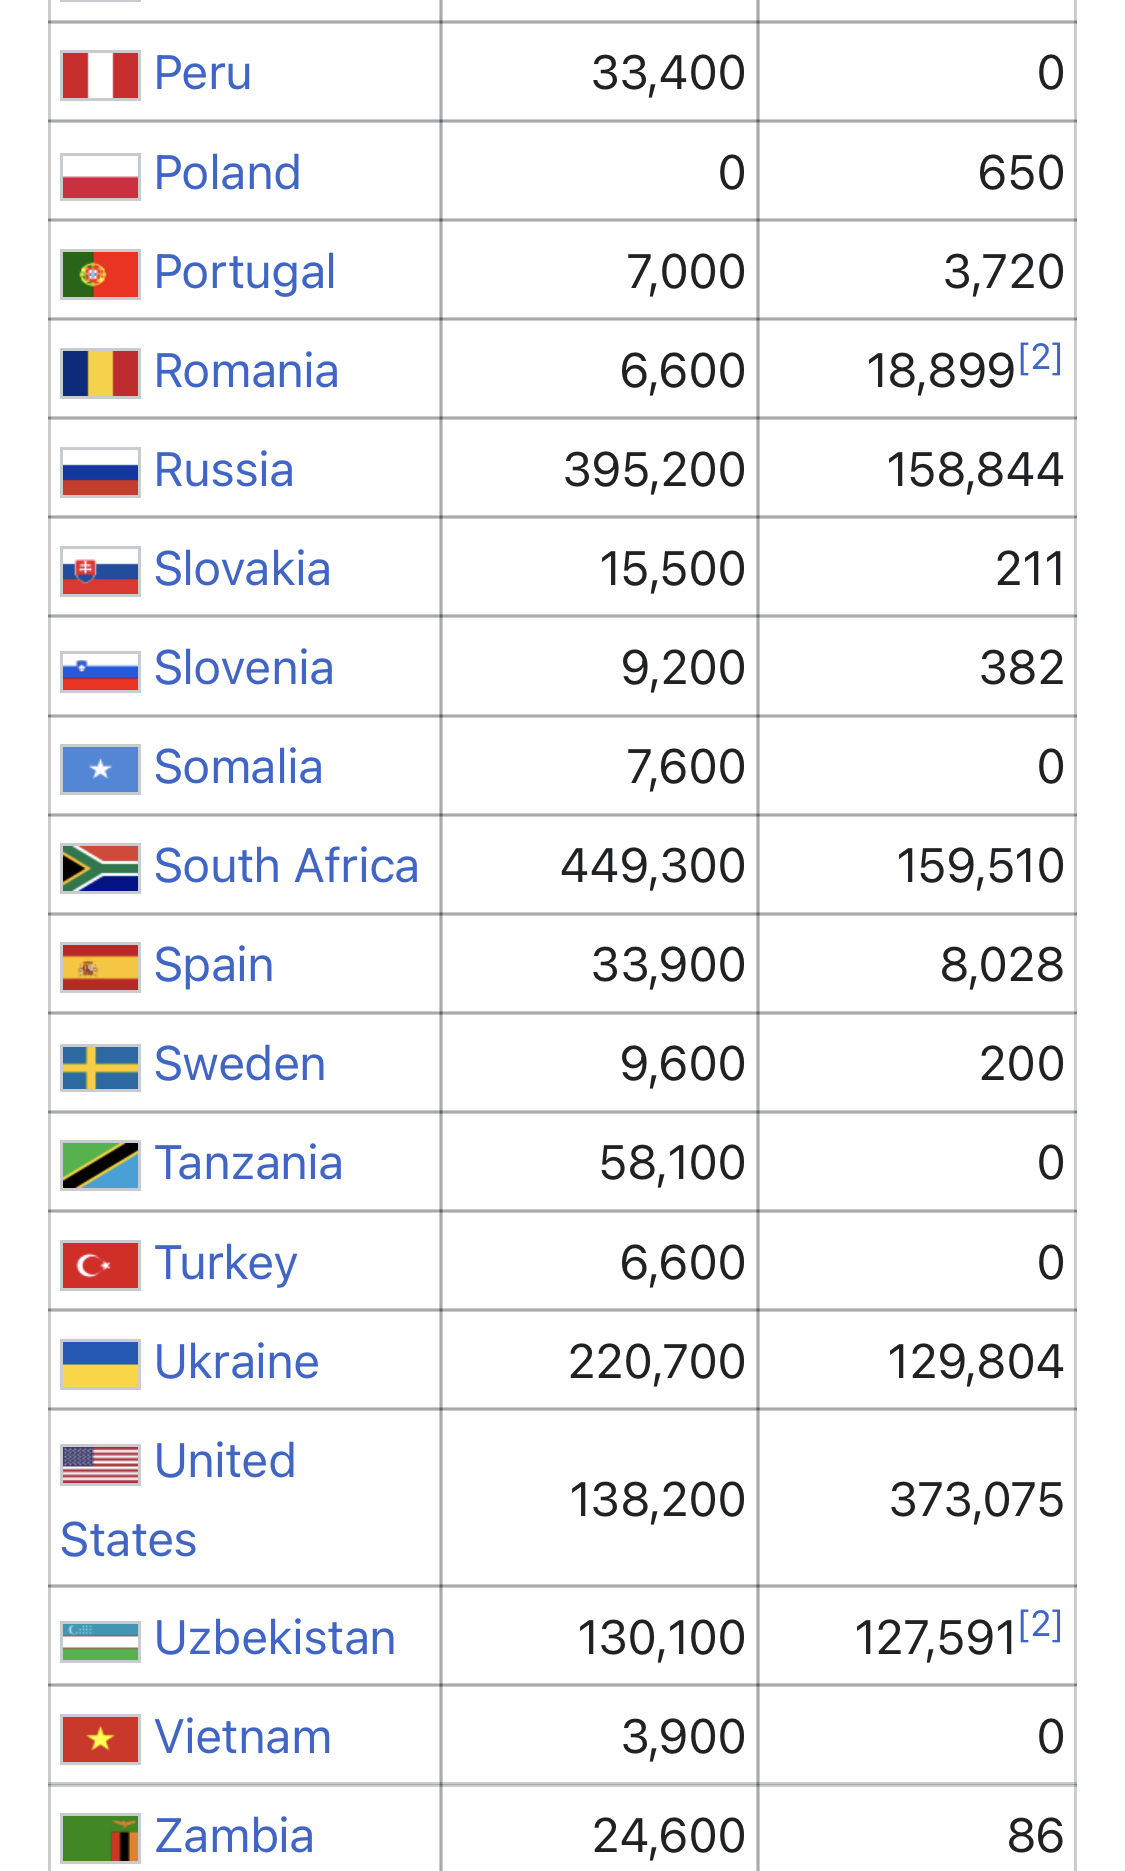Go to the Spain link
Screen dimensions: 1125x1871
pos(214,965)
